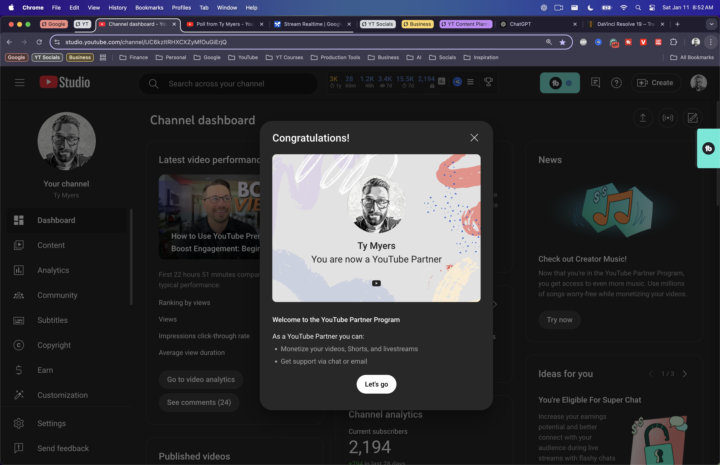Open Analytics in the sidebar
The height and width of the screenshot is (465, 720).
pyautogui.click(x=67, y=270)
